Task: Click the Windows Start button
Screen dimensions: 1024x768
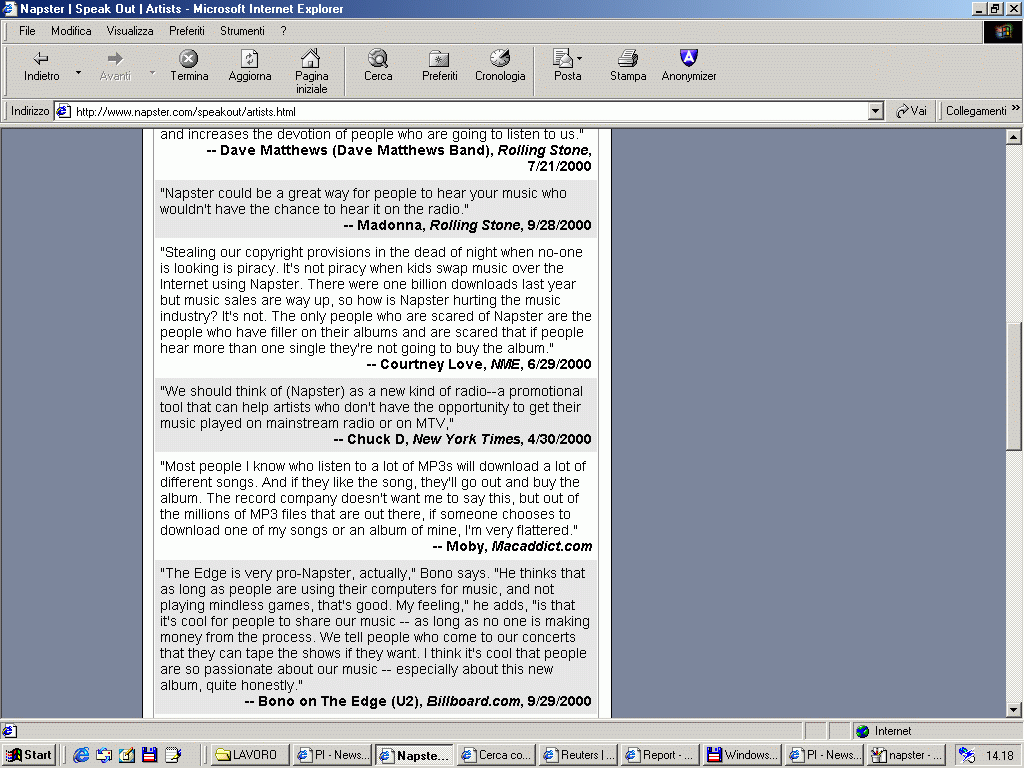Action: pyautogui.click(x=29, y=755)
